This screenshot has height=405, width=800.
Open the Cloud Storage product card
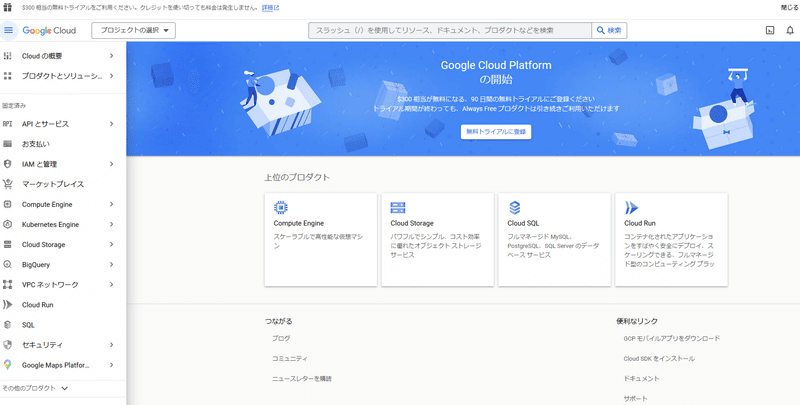[x=438, y=239]
